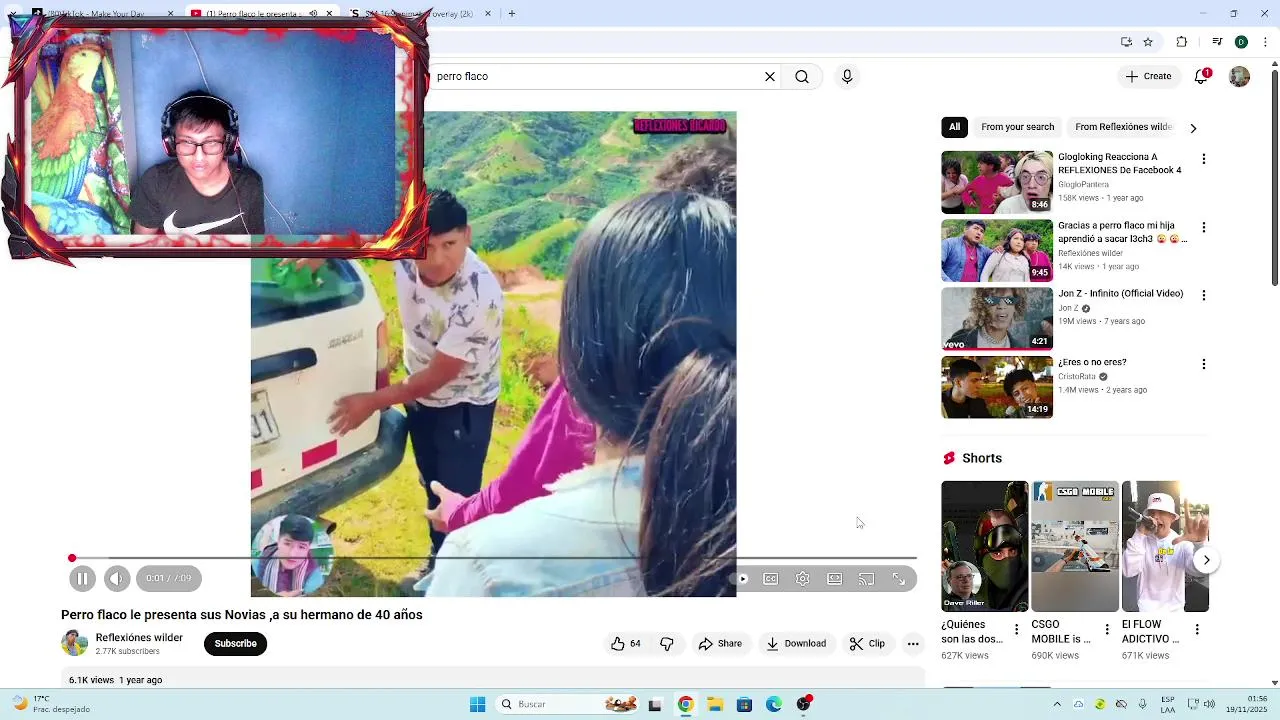Dislike the video
Viewport: 1280px width, 720px height.
[x=667, y=643]
